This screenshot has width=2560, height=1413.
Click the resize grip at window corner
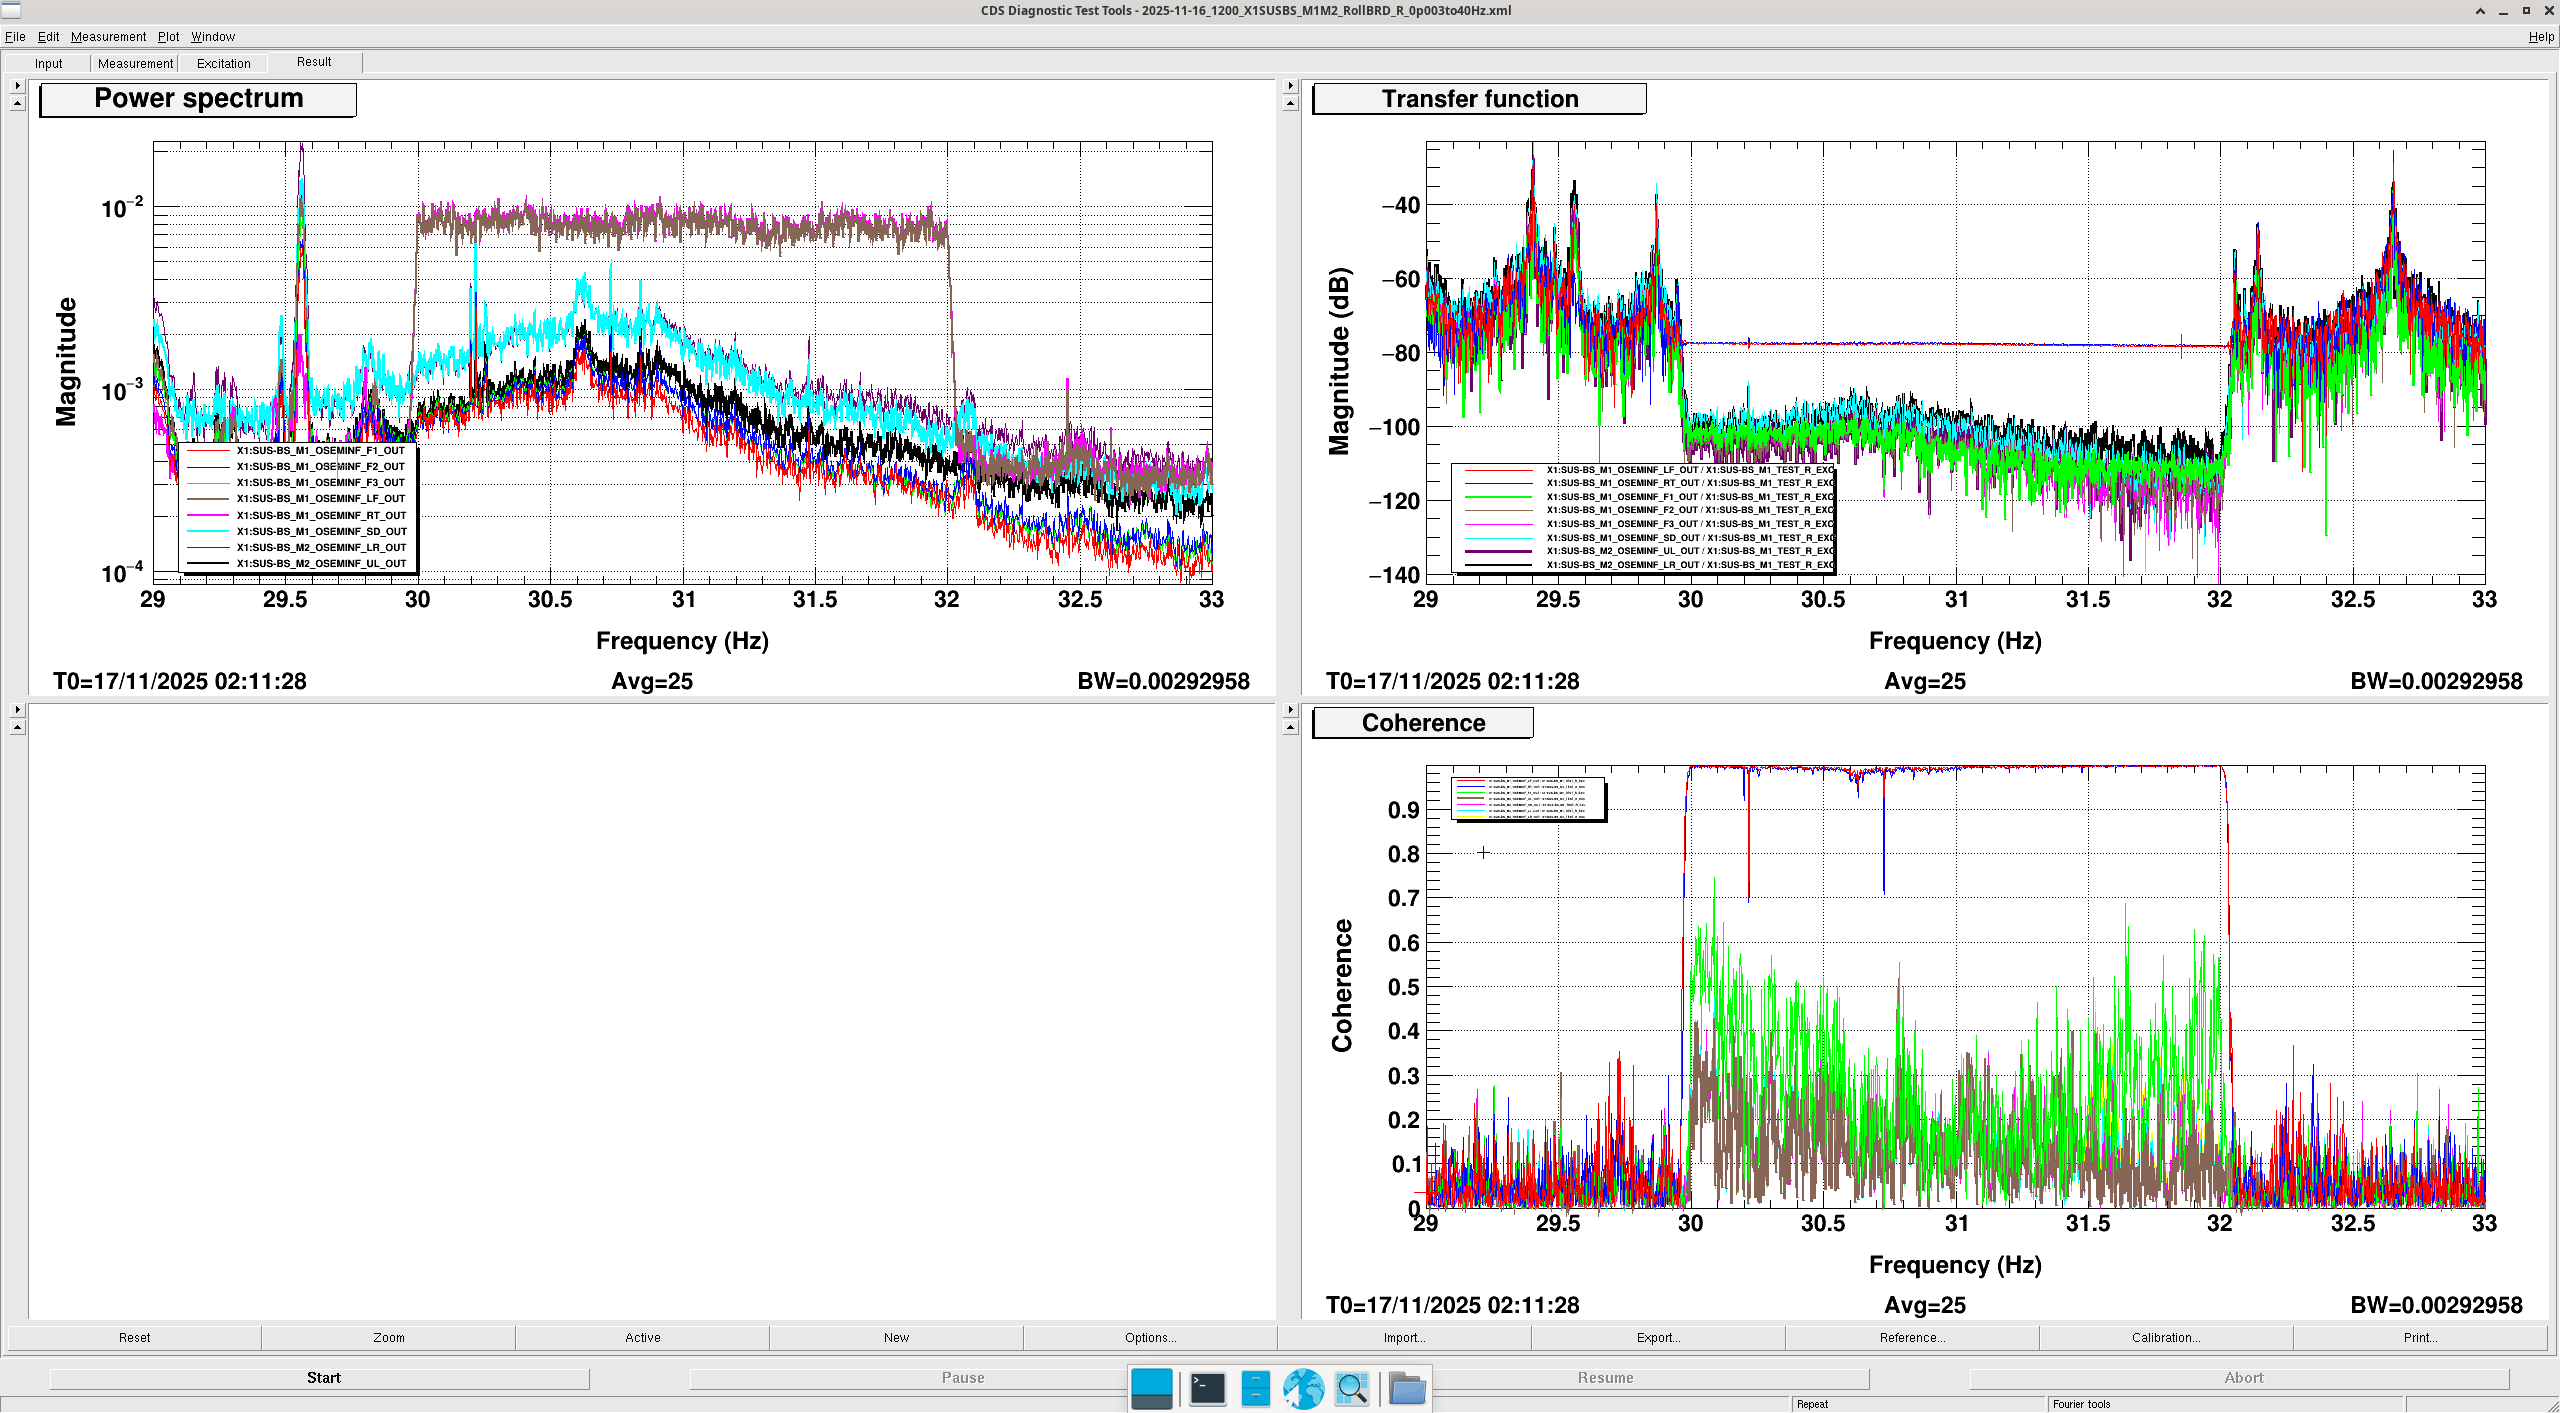pos(2551,1405)
